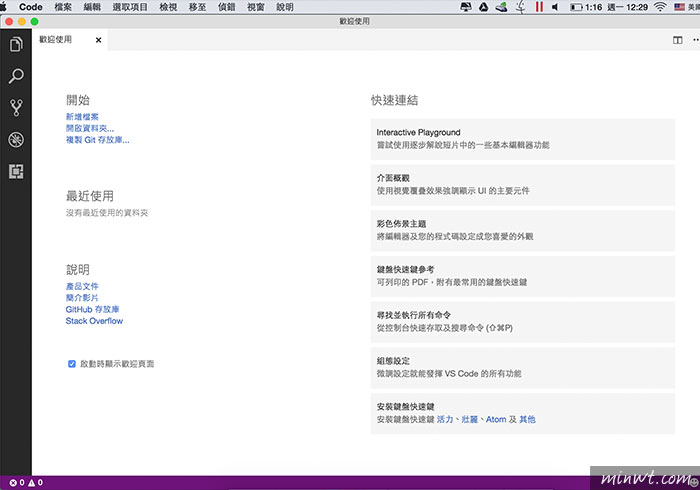Open the Code application menu

pos(31,7)
